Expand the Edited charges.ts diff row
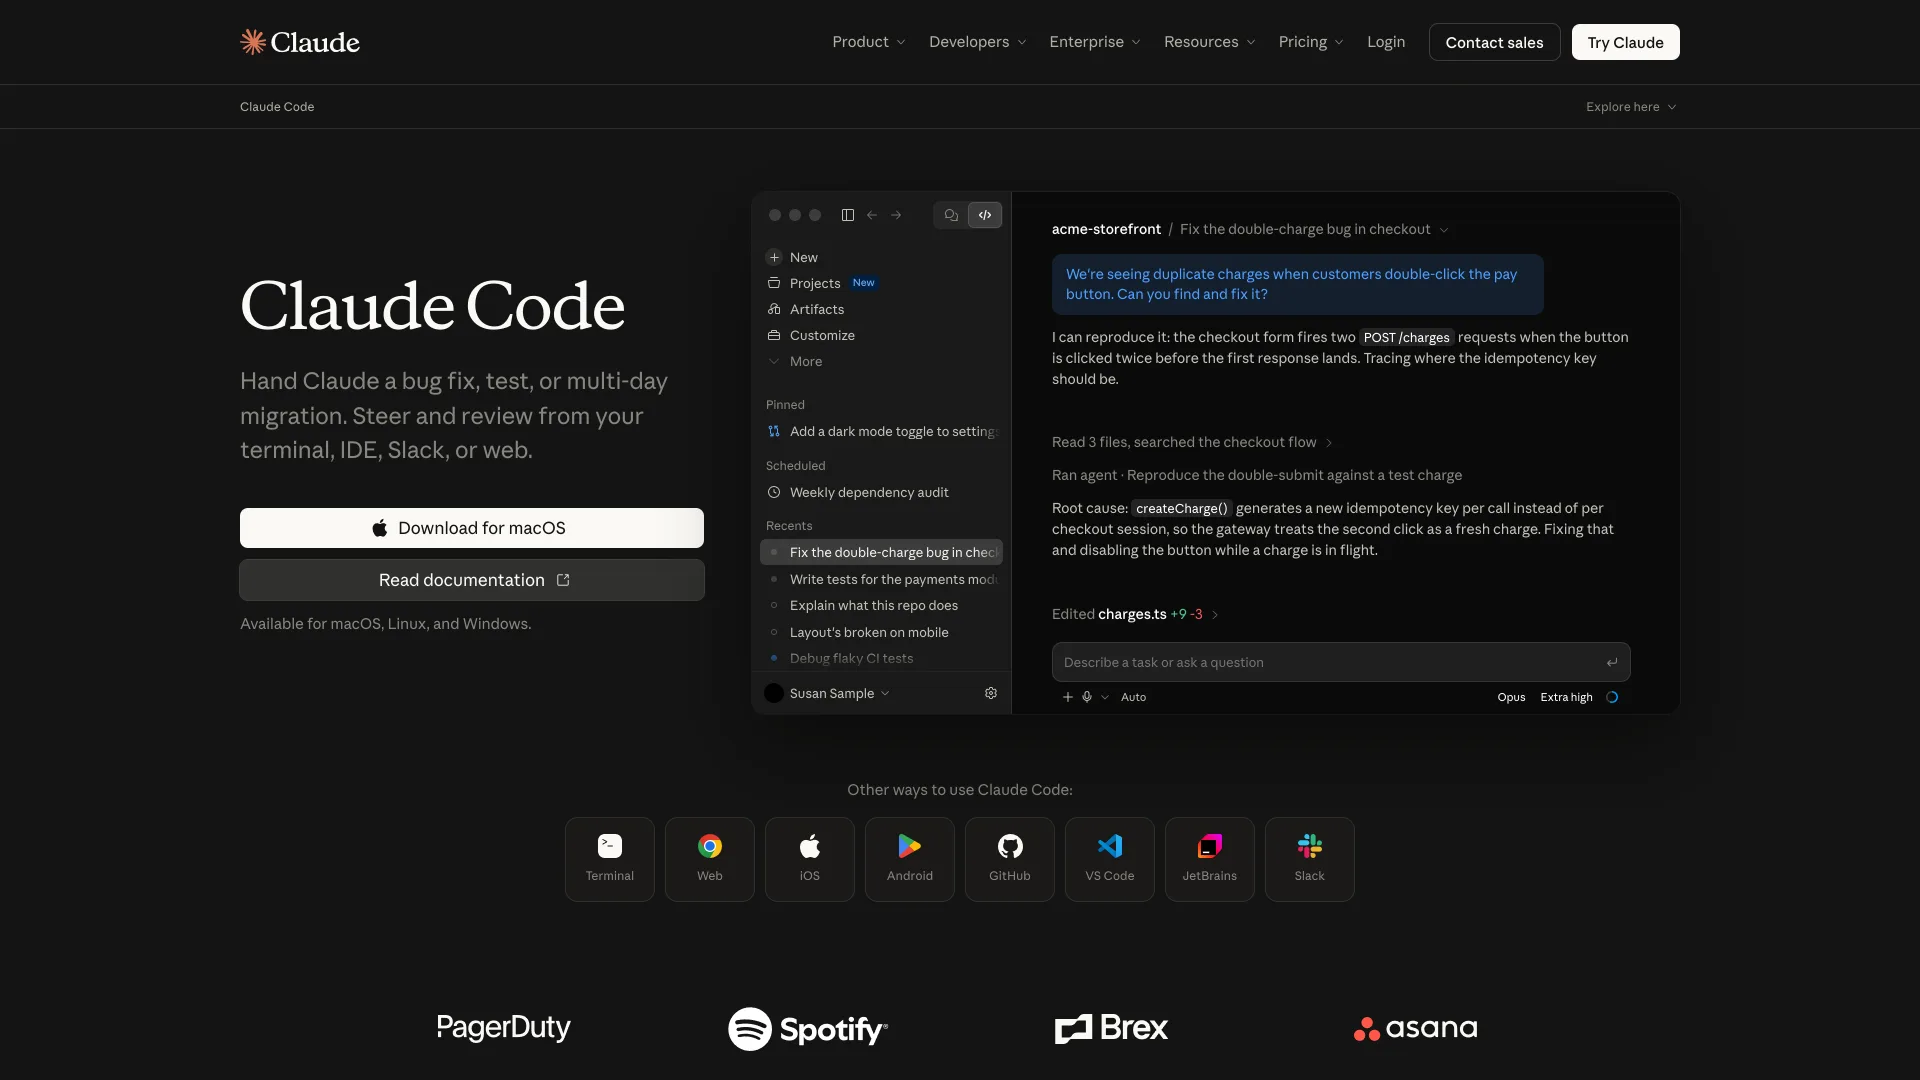The width and height of the screenshot is (1920, 1080). coord(1135,614)
